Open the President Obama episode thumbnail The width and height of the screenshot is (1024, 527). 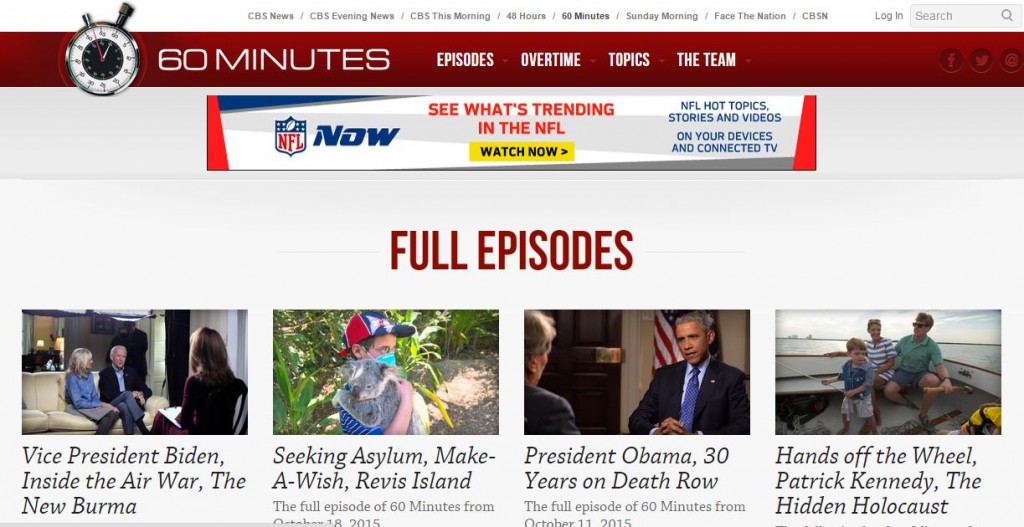637,372
